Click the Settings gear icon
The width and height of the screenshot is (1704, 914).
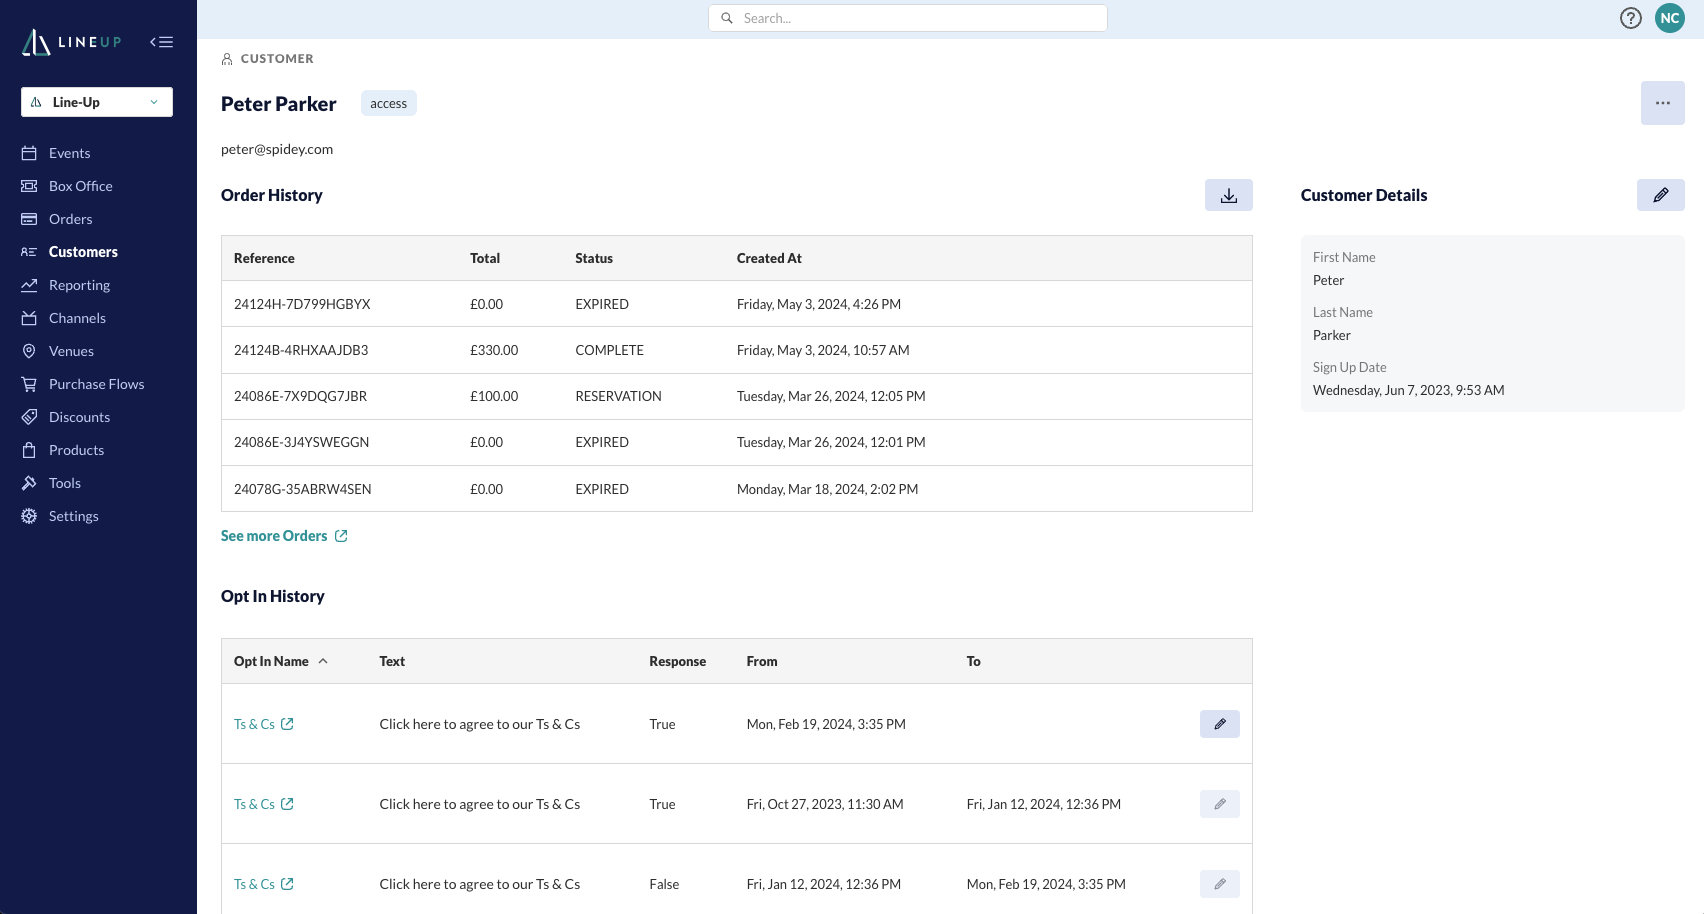29,516
